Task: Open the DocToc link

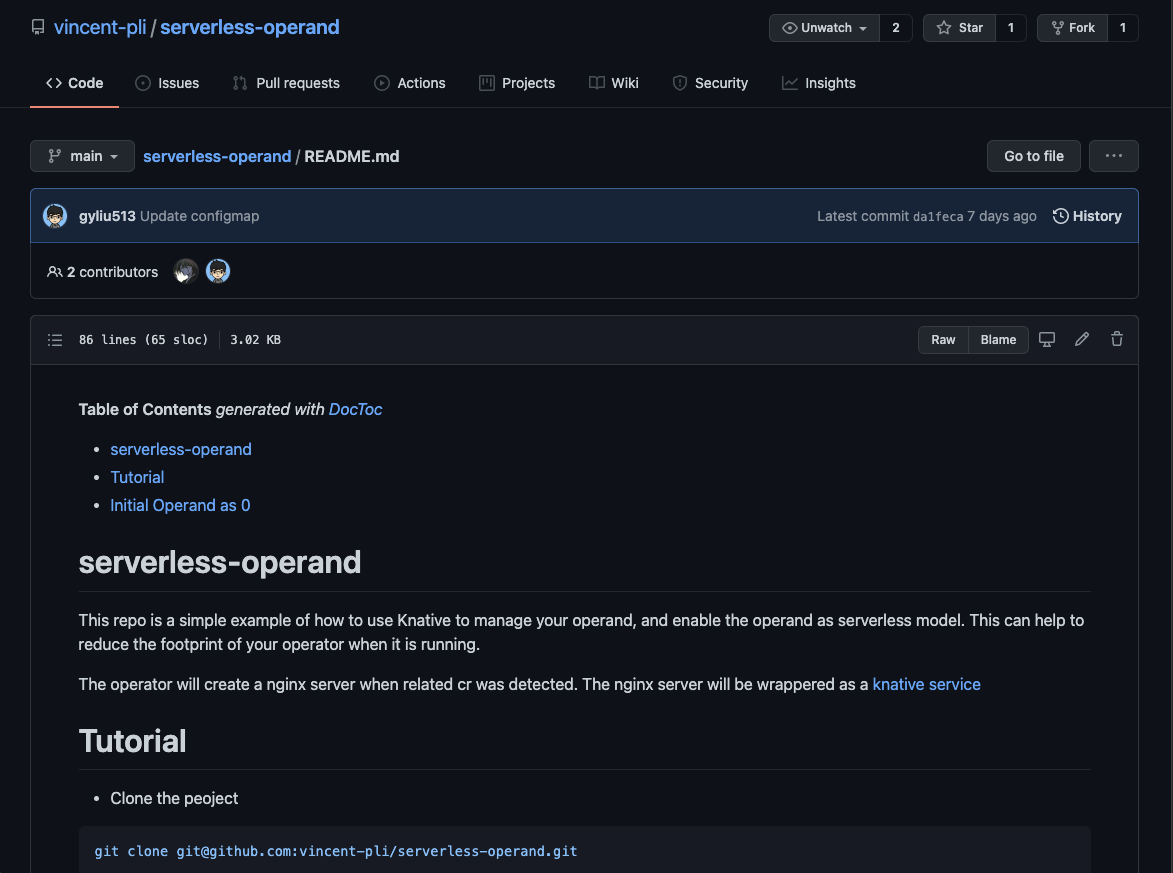Action: pyautogui.click(x=355, y=409)
